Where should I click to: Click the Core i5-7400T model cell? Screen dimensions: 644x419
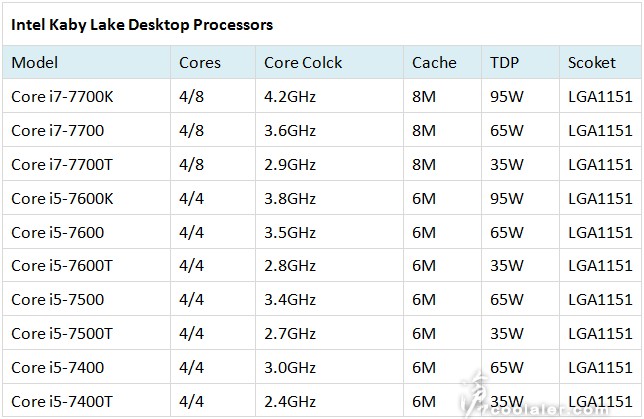click(62, 400)
